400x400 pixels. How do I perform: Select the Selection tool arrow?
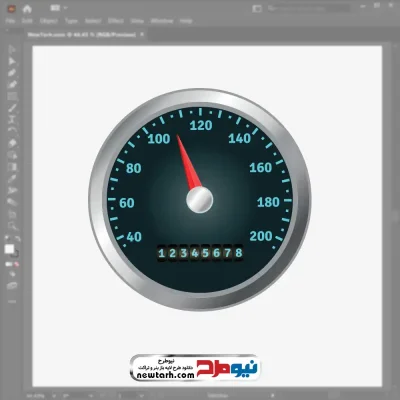coord(12,49)
